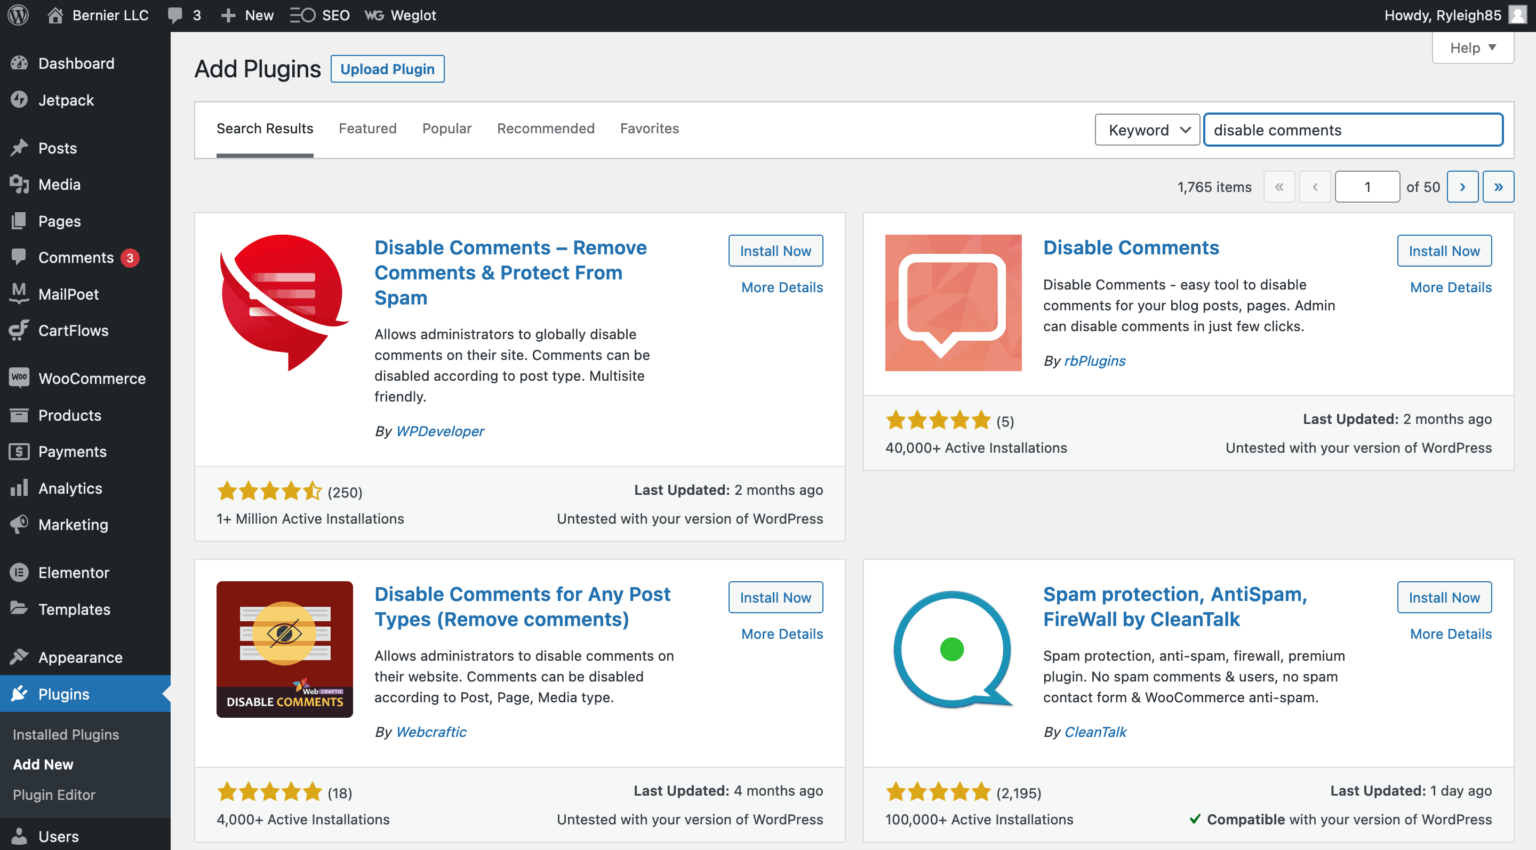
Task: Click the current page number field
Action: coord(1367,187)
